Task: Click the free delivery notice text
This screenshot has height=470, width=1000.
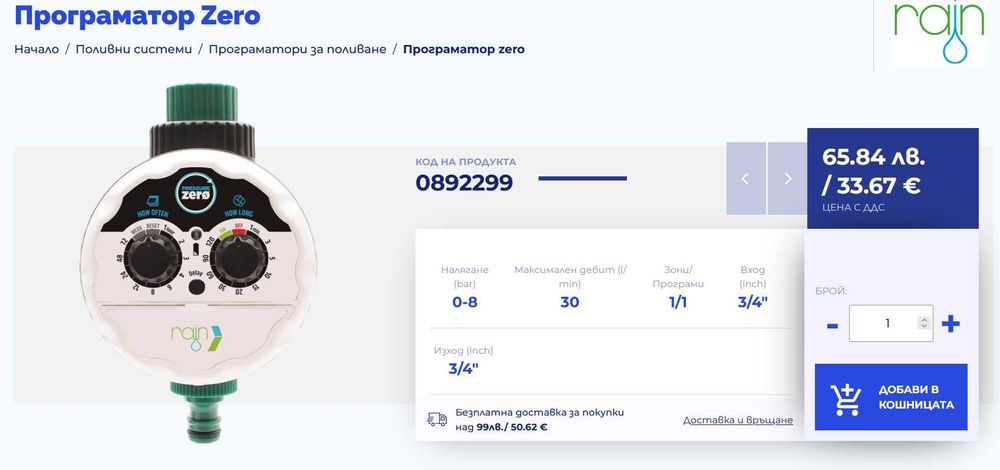Action: click(540, 420)
